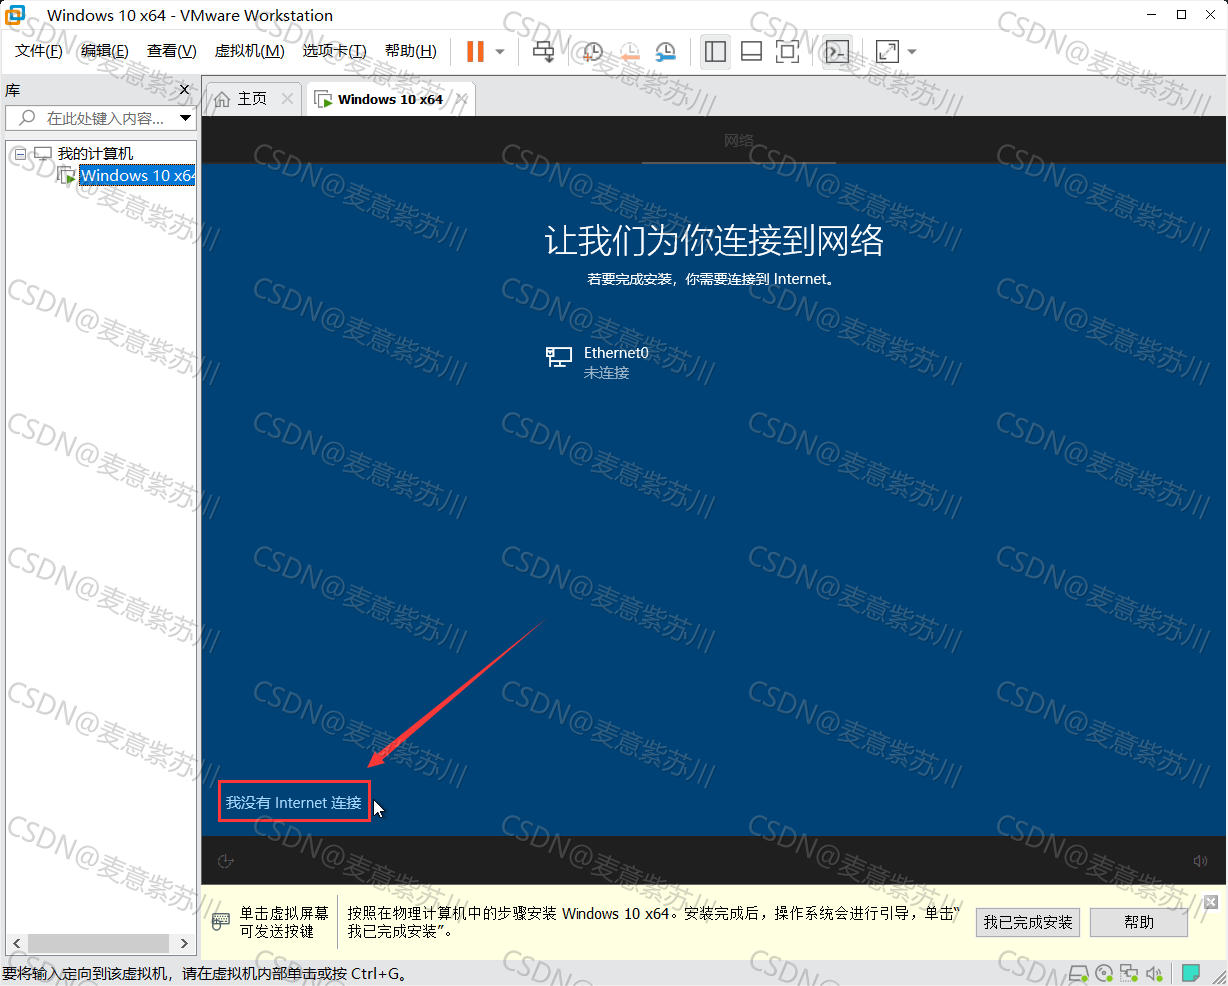
Task: Collapse the 我的计算机 tree node
Action: [x=20, y=154]
